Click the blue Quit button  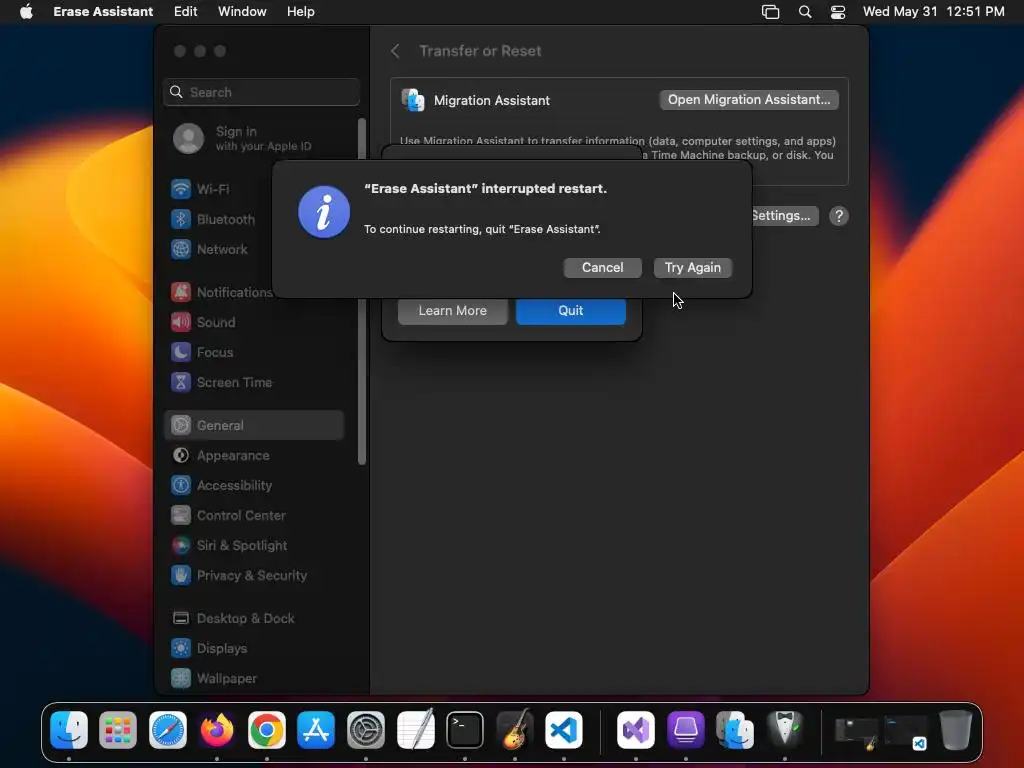coord(570,311)
